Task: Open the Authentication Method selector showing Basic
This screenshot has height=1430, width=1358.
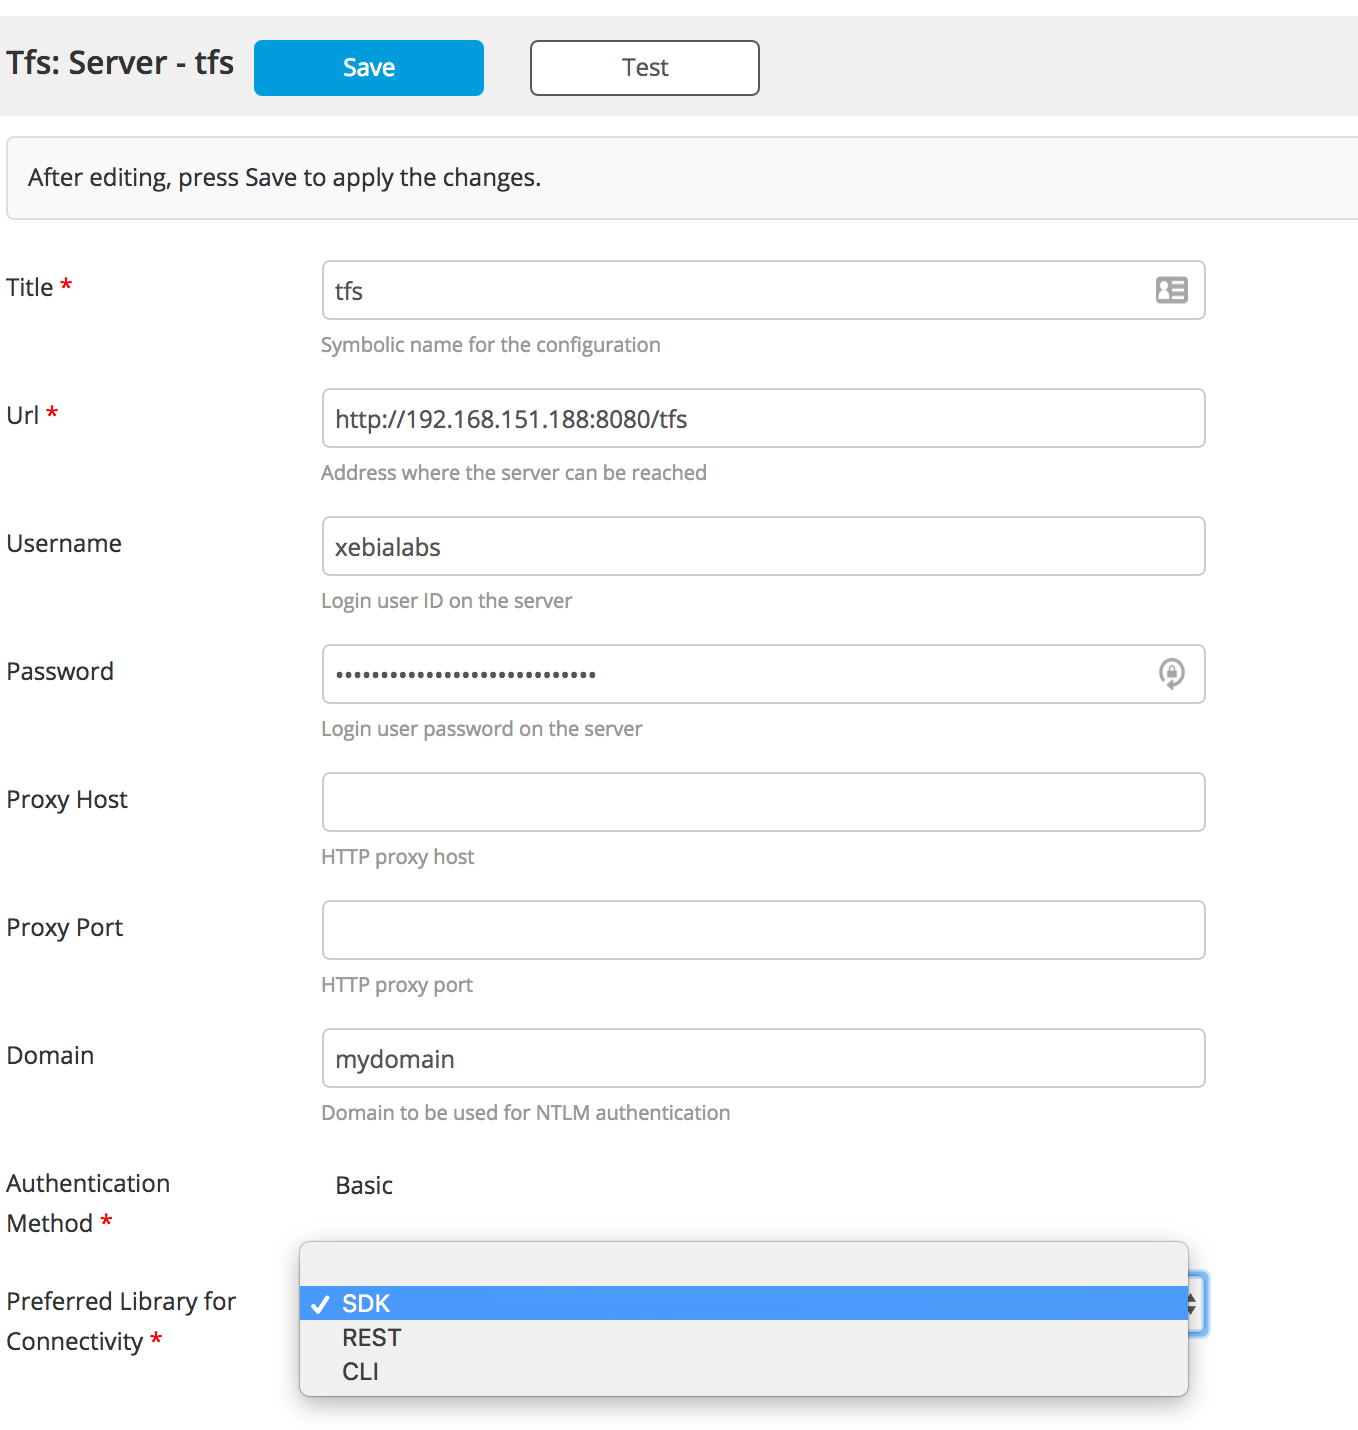Action: coord(364,1185)
